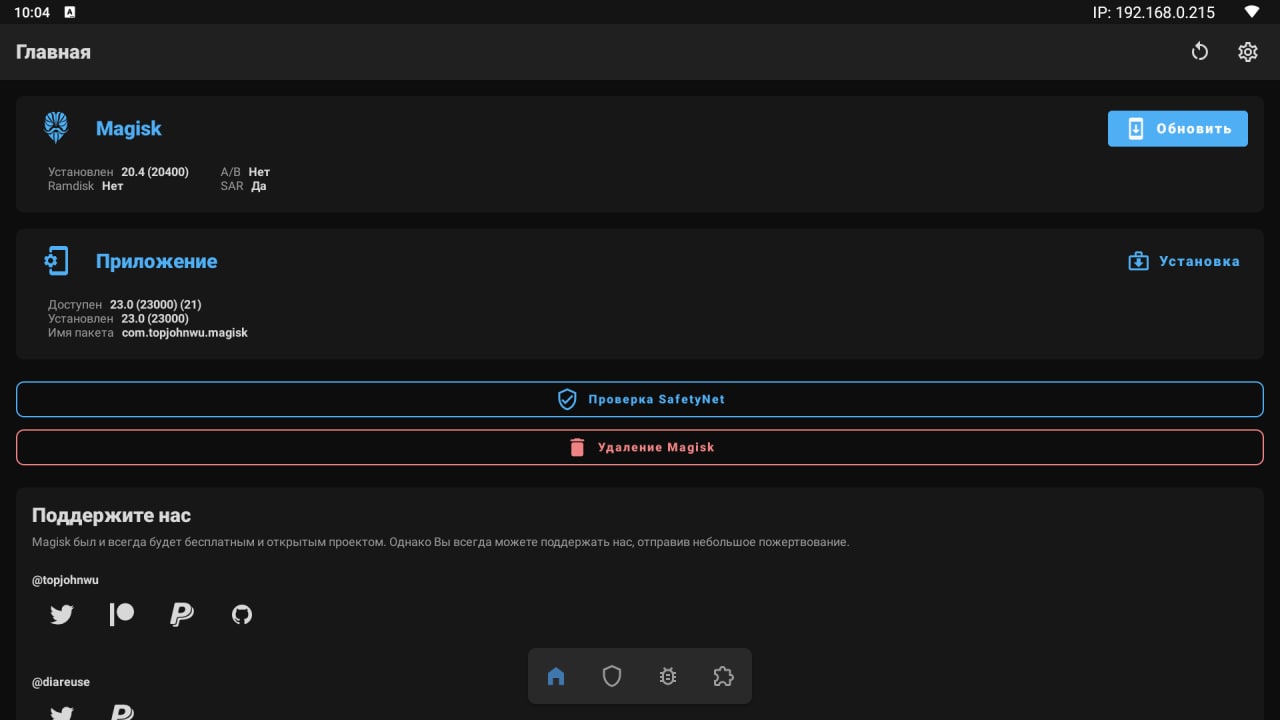The image size is (1280, 720).
Task: Click the Приложение app icon
Action: (56, 261)
